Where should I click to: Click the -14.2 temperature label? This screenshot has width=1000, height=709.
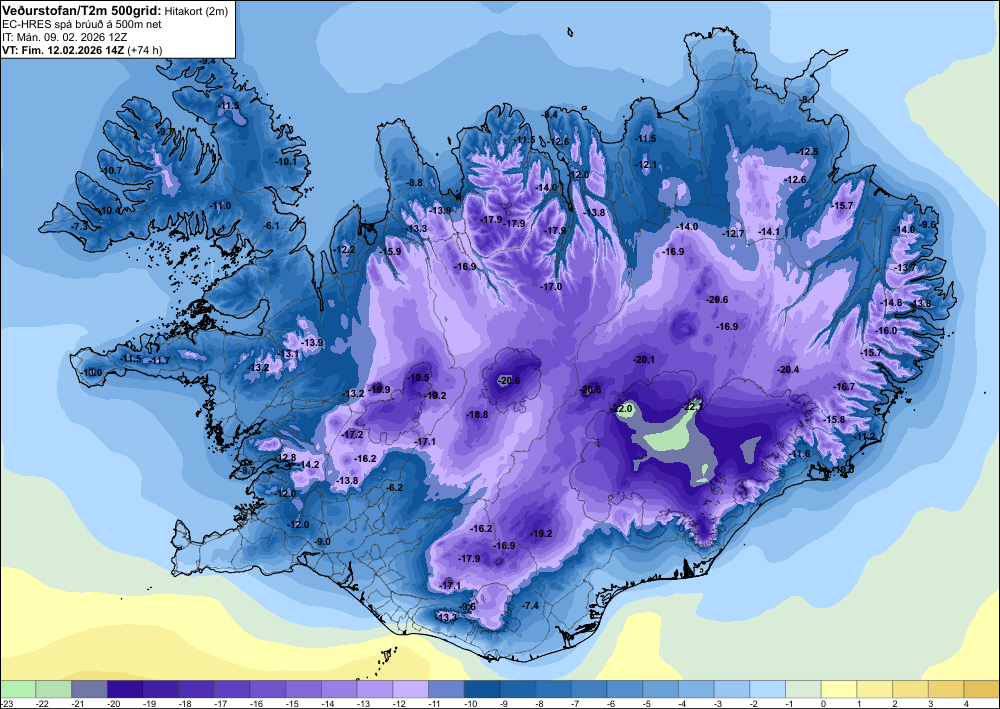(309, 465)
